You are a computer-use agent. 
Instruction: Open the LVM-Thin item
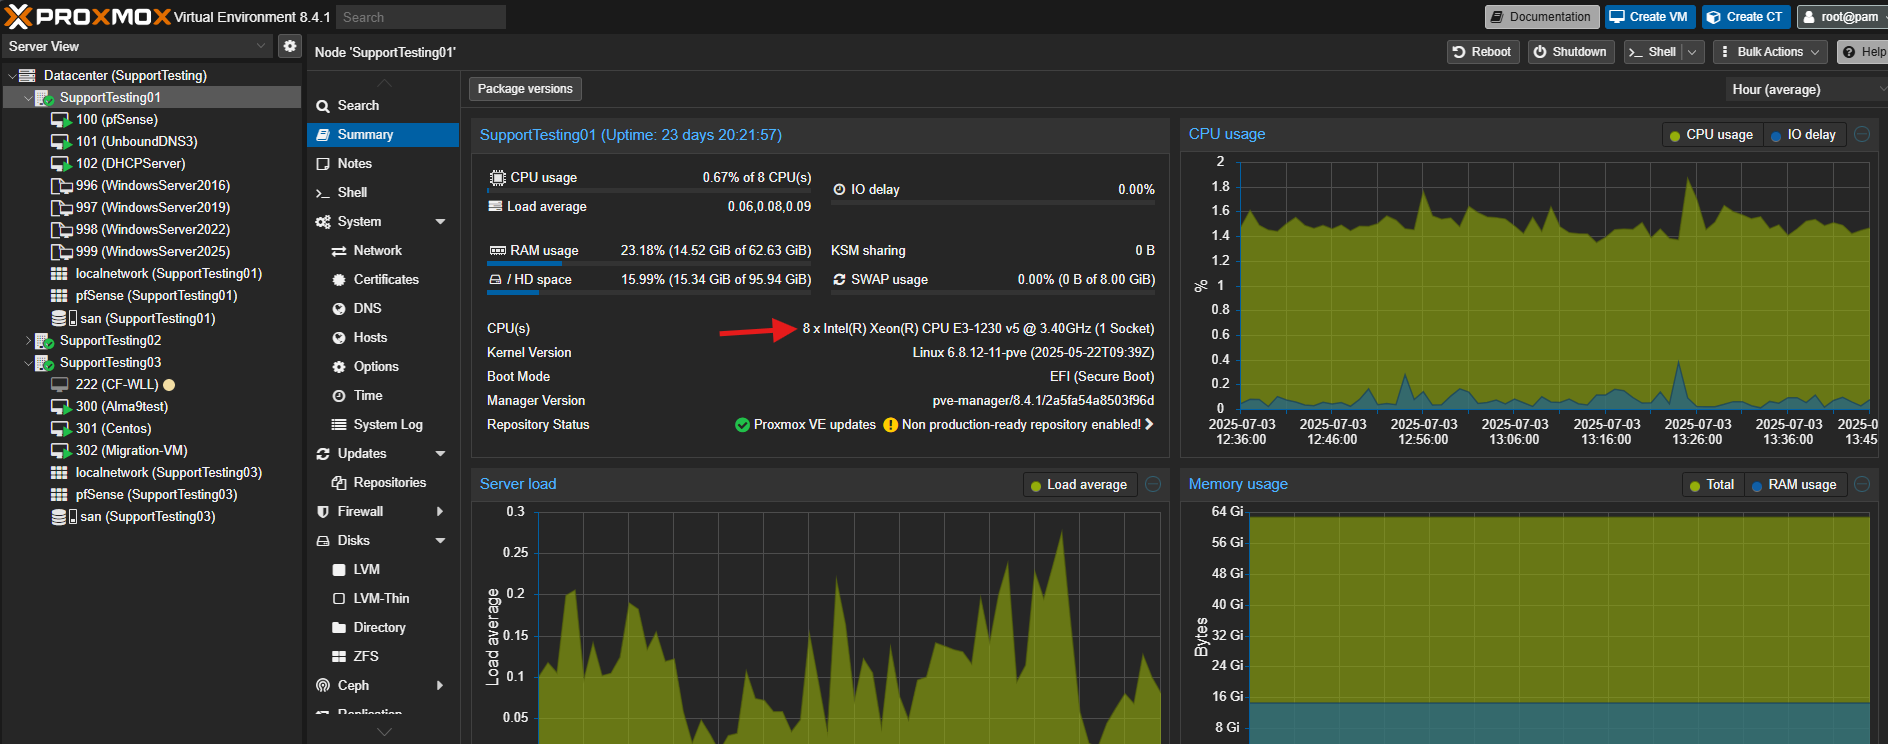(383, 598)
